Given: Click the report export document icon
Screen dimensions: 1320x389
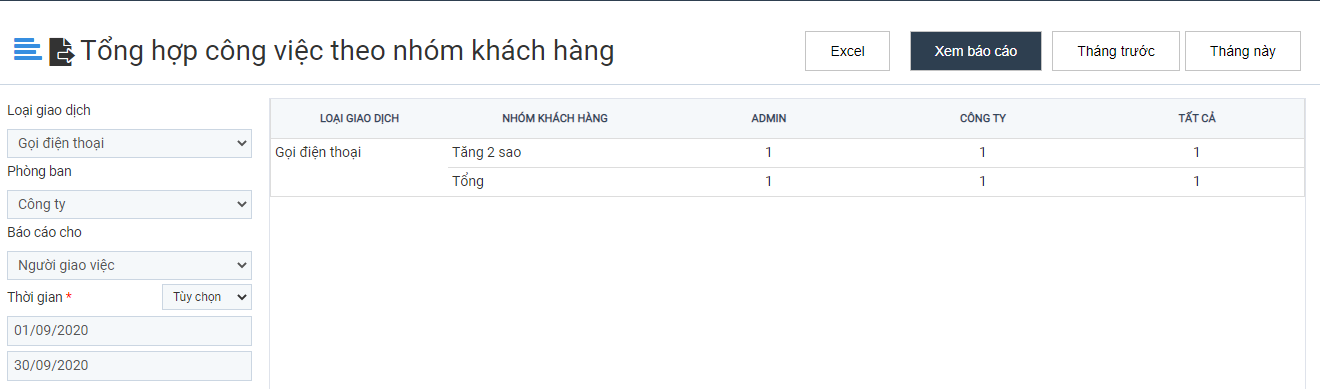Looking at the screenshot, I should tap(62, 51).
